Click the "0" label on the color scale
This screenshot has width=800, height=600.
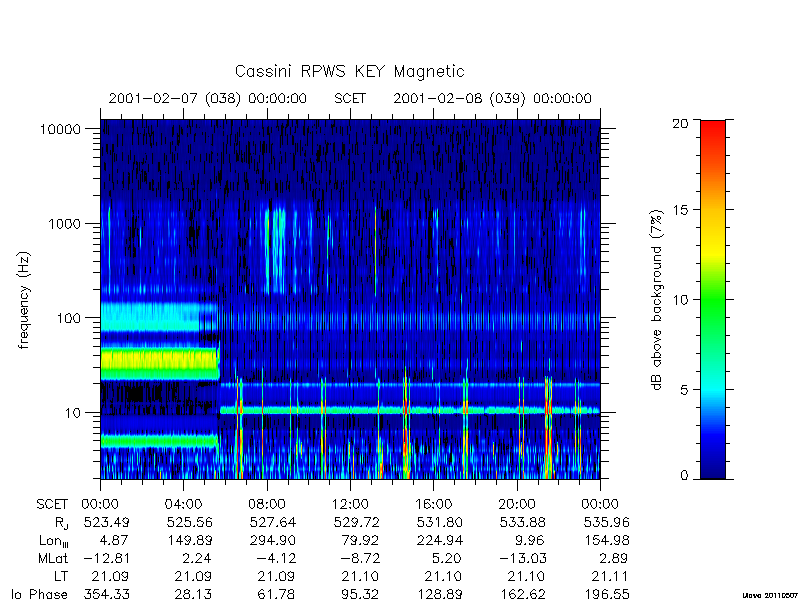point(684,476)
